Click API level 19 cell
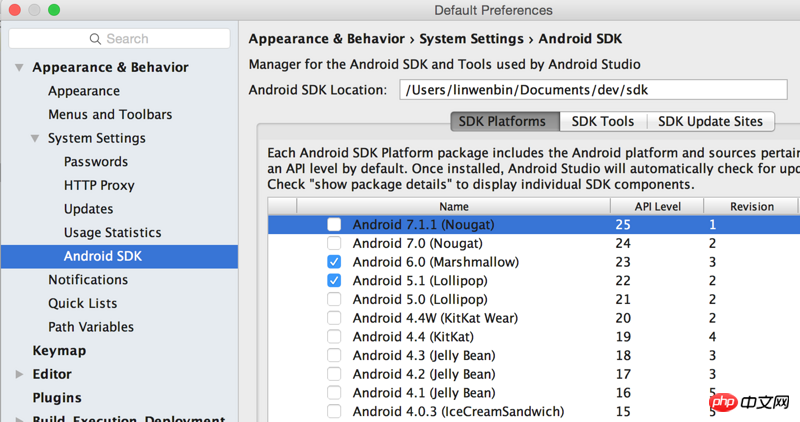Image resolution: width=800 pixels, height=422 pixels. tap(623, 337)
